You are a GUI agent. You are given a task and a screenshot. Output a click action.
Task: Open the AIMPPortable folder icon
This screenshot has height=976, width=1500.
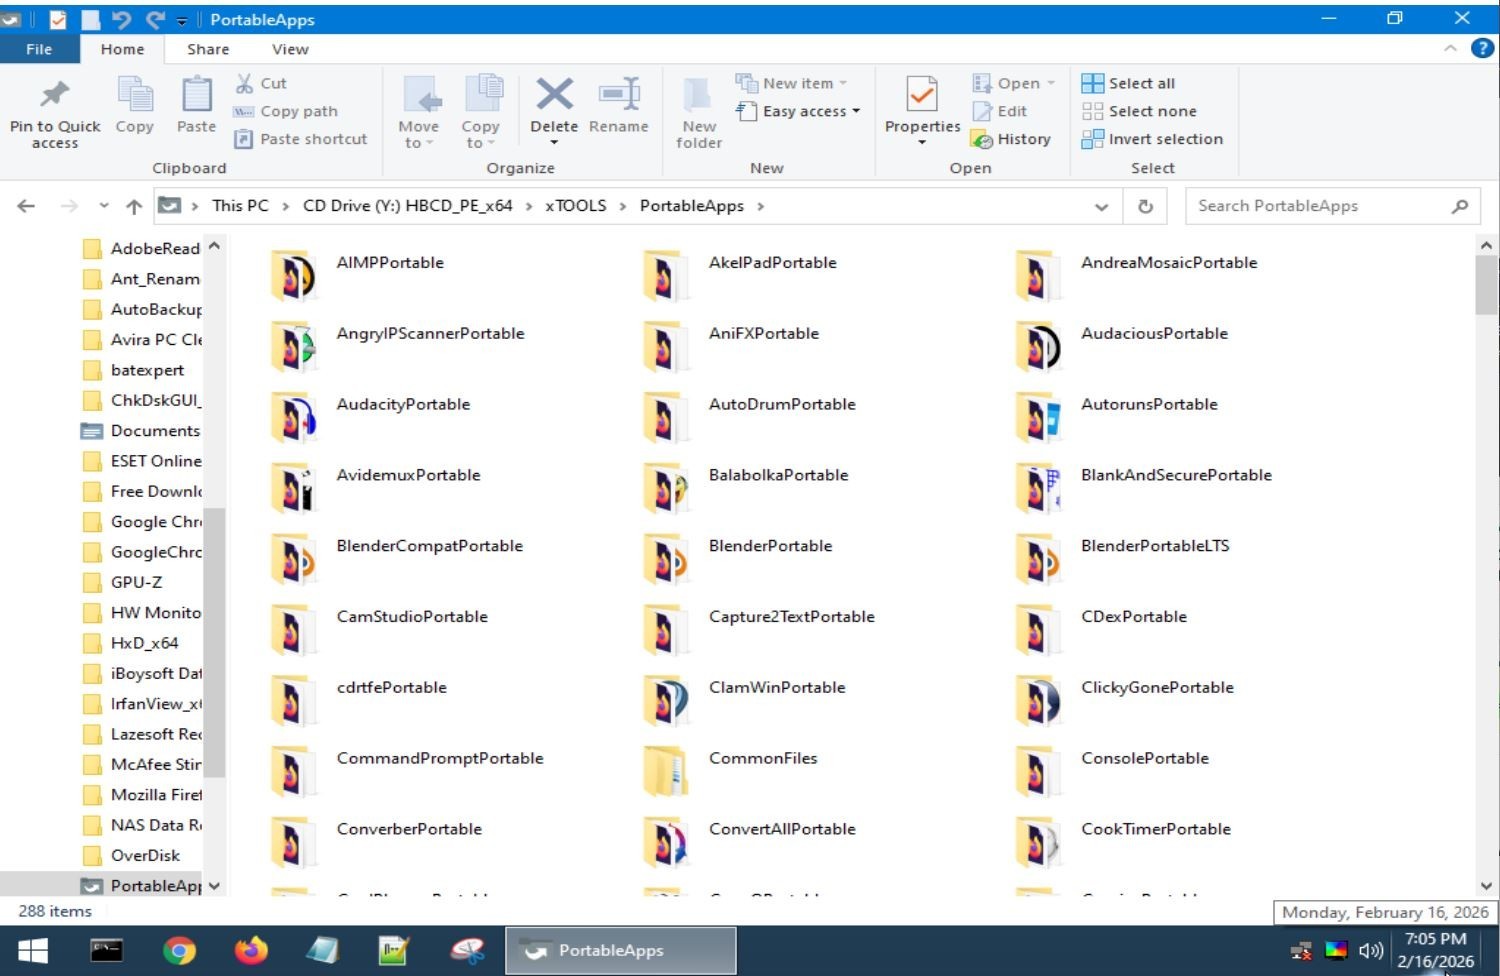(293, 276)
